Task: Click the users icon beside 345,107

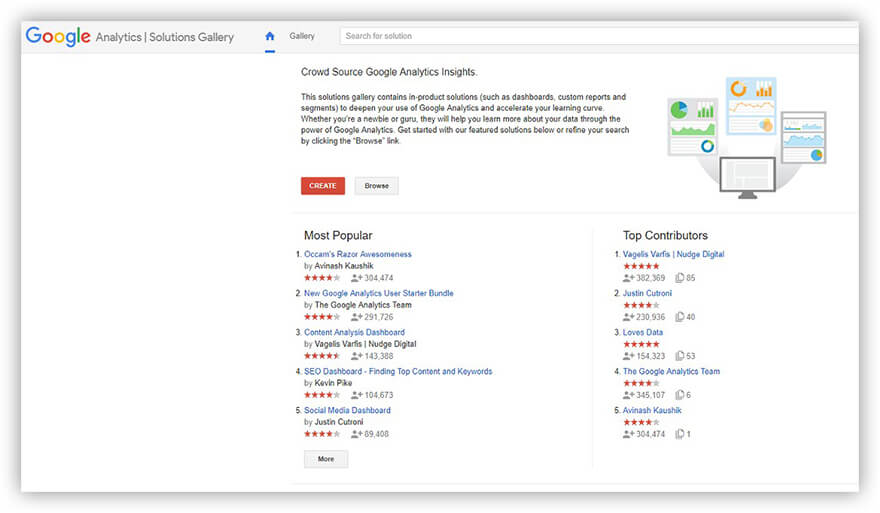Action: [x=629, y=395]
